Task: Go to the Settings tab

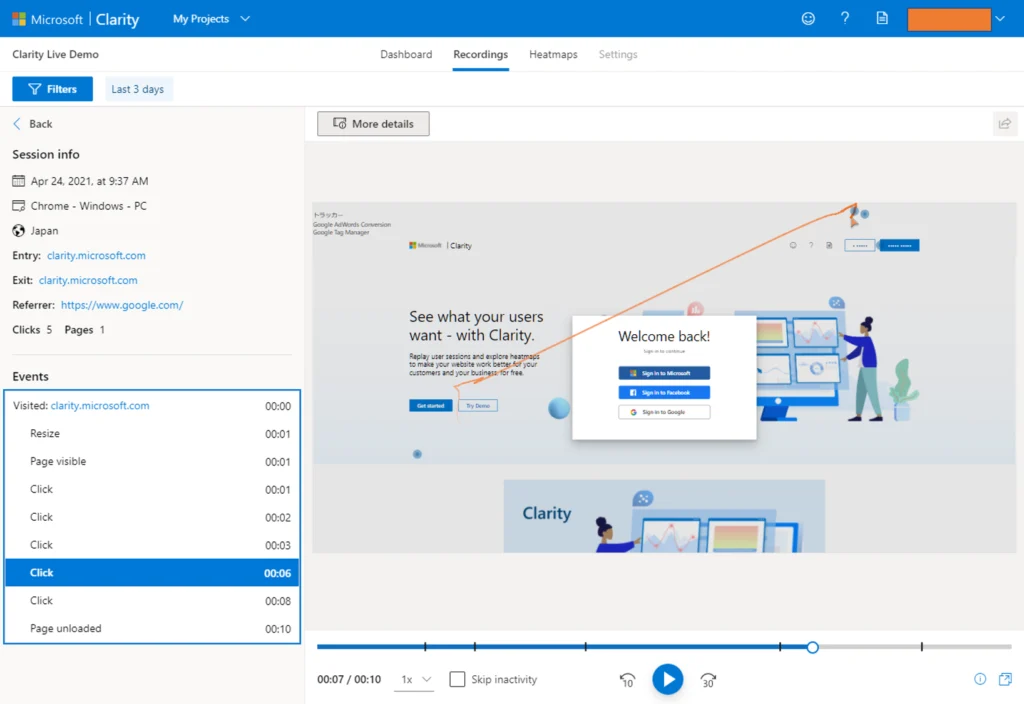Action: [618, 54]
